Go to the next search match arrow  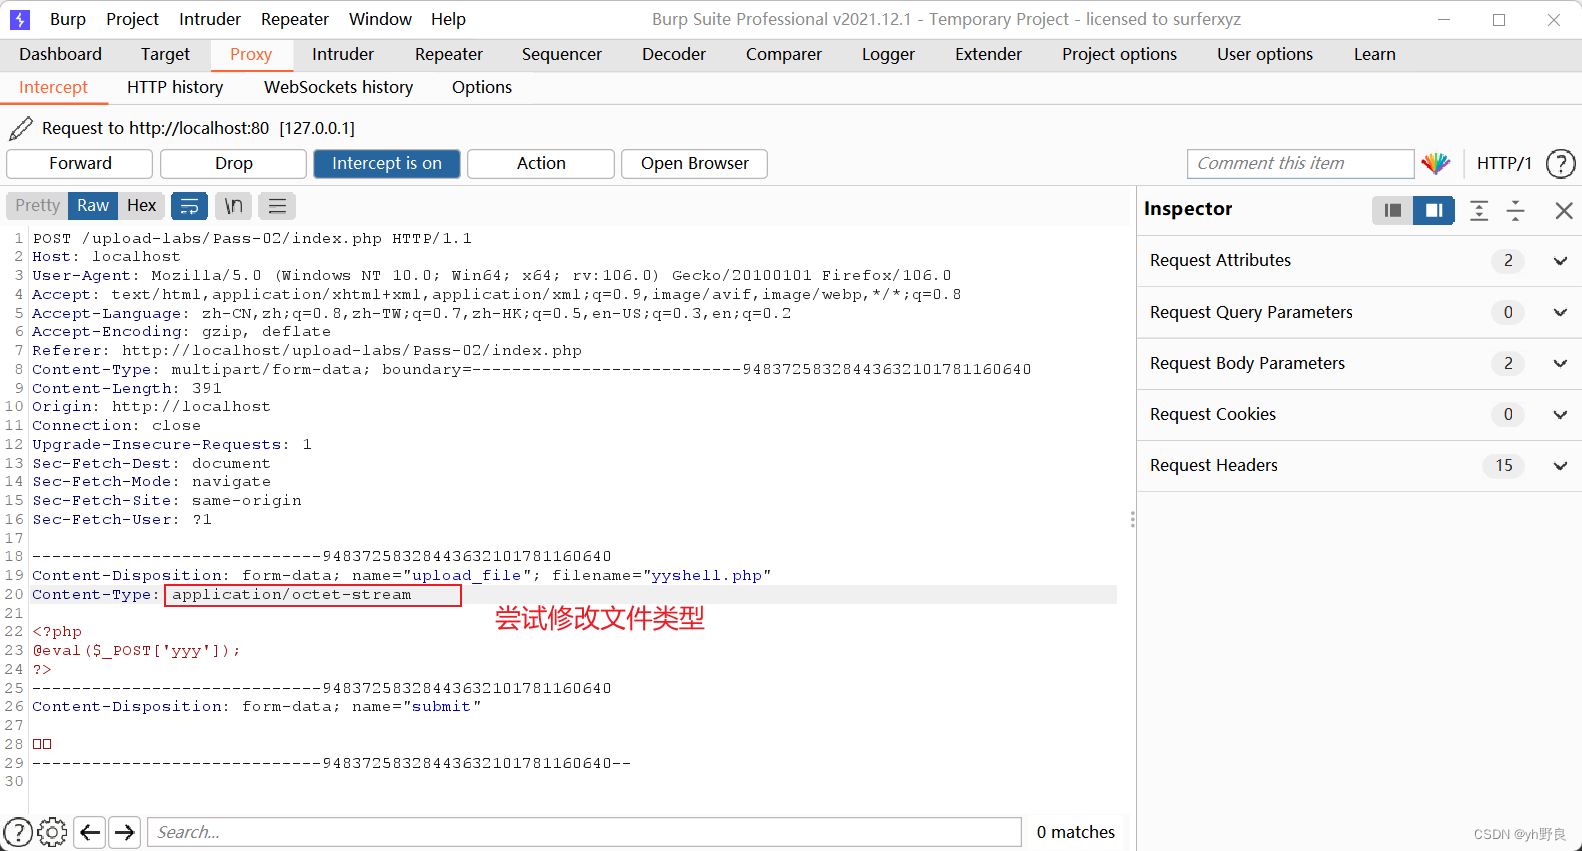point(124,832)
